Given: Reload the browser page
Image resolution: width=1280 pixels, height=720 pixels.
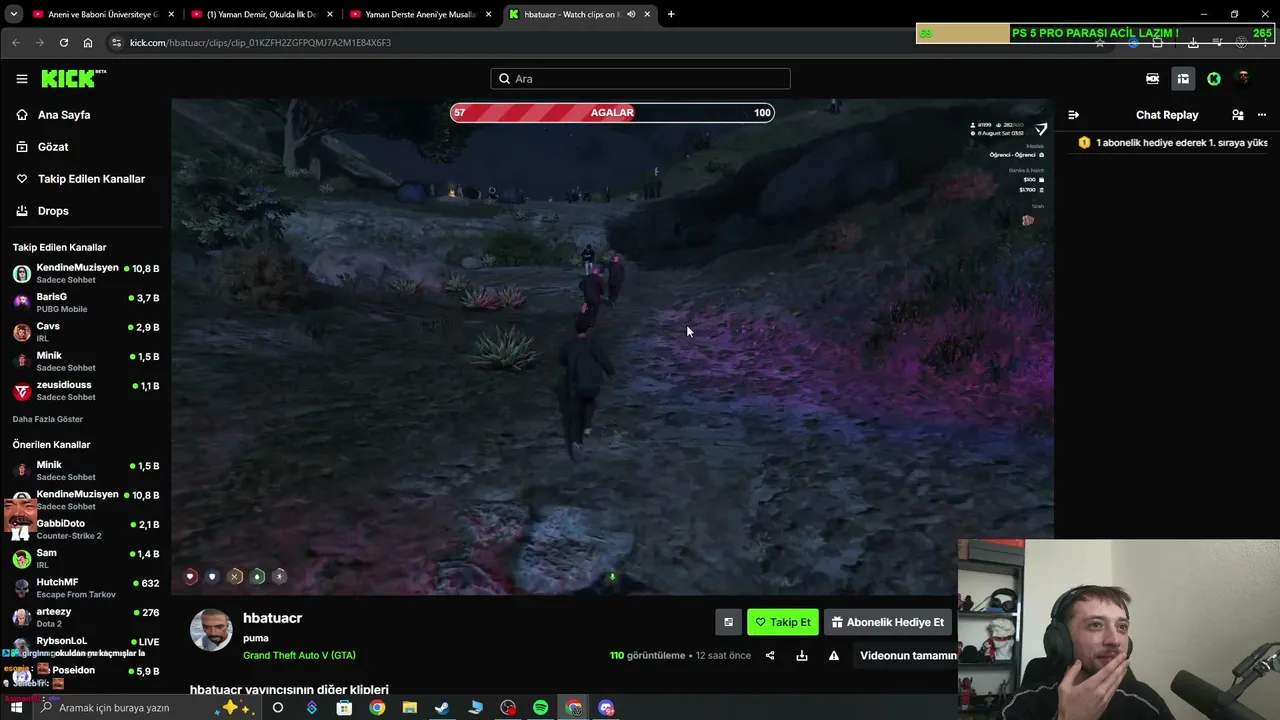Looking at the screenshot, I should point(64,43).
